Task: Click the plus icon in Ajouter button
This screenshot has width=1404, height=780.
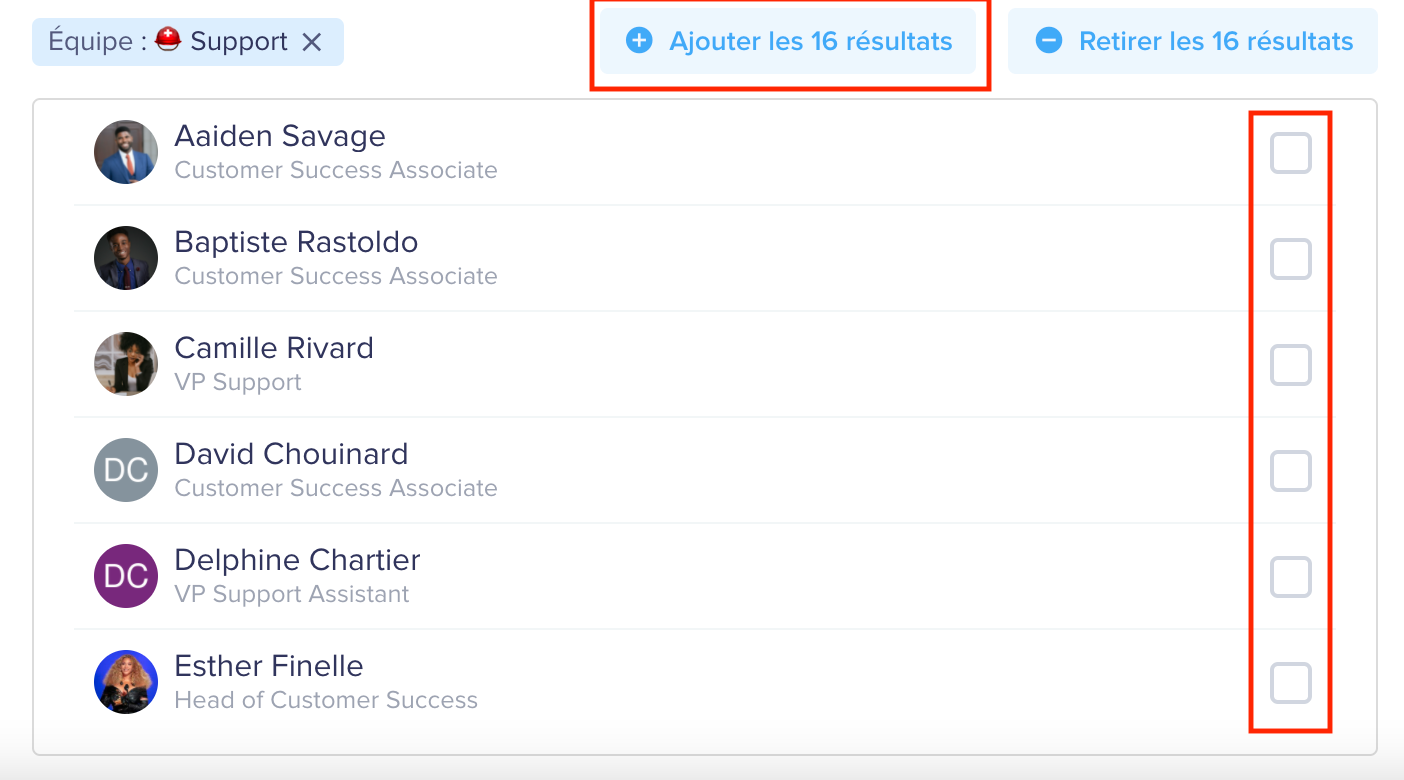Action: 639,41
